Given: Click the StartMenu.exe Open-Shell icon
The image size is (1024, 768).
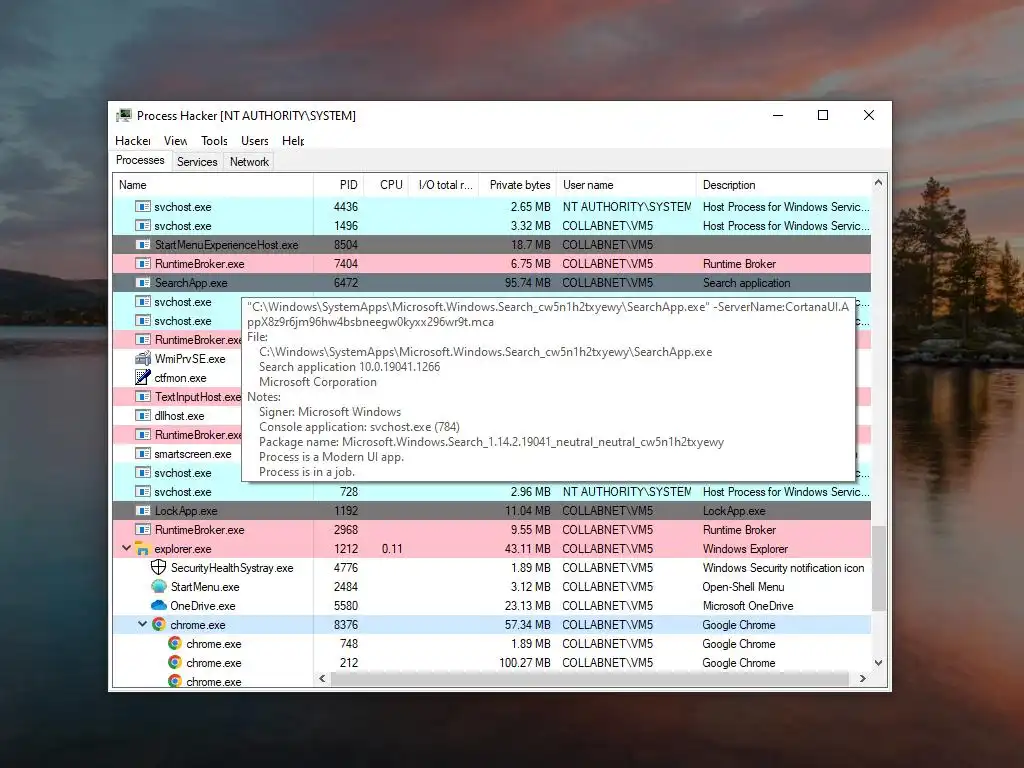Looking at the screenshot, I should pos(159,586).
